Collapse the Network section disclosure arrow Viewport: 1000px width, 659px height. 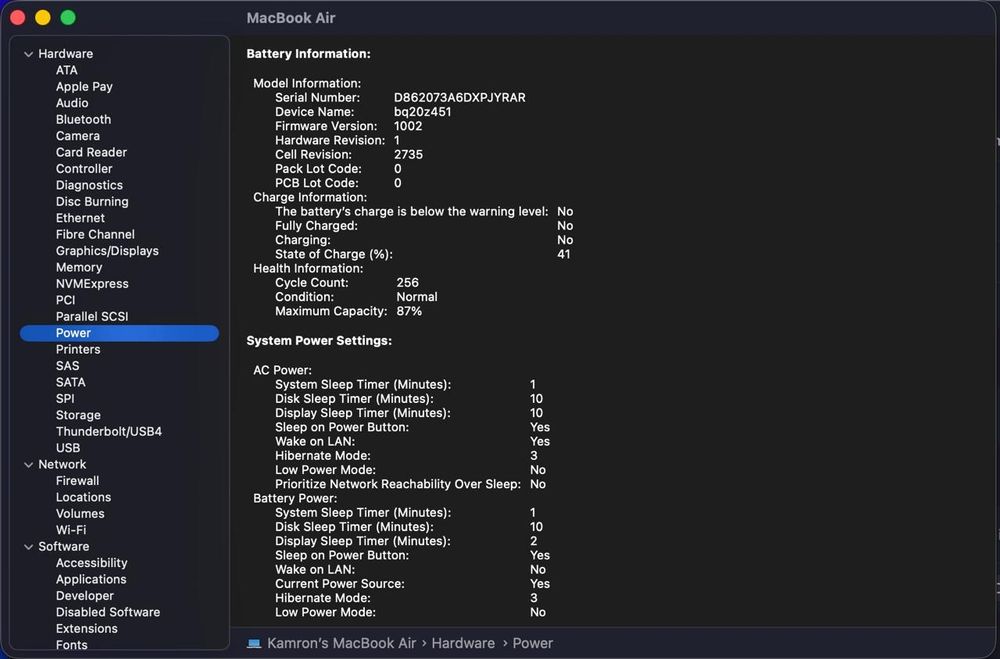click(x=29, y=465)
